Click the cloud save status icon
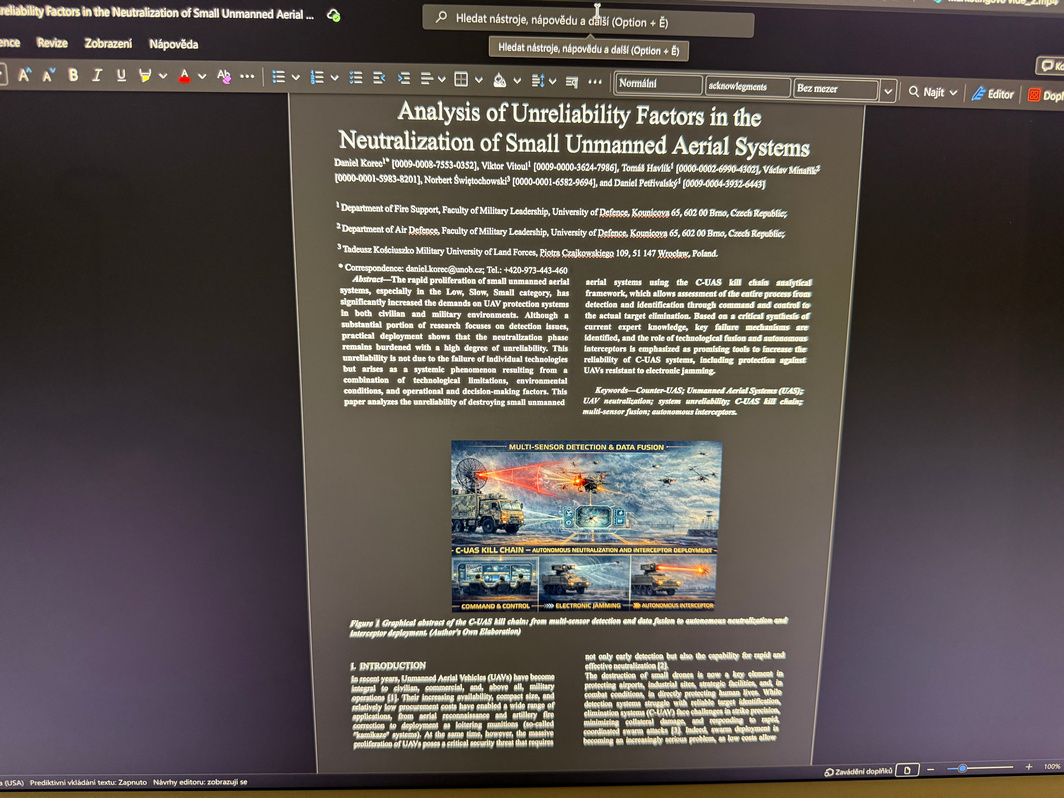Viewport: 1064px width, 798px height. point(334,15)
